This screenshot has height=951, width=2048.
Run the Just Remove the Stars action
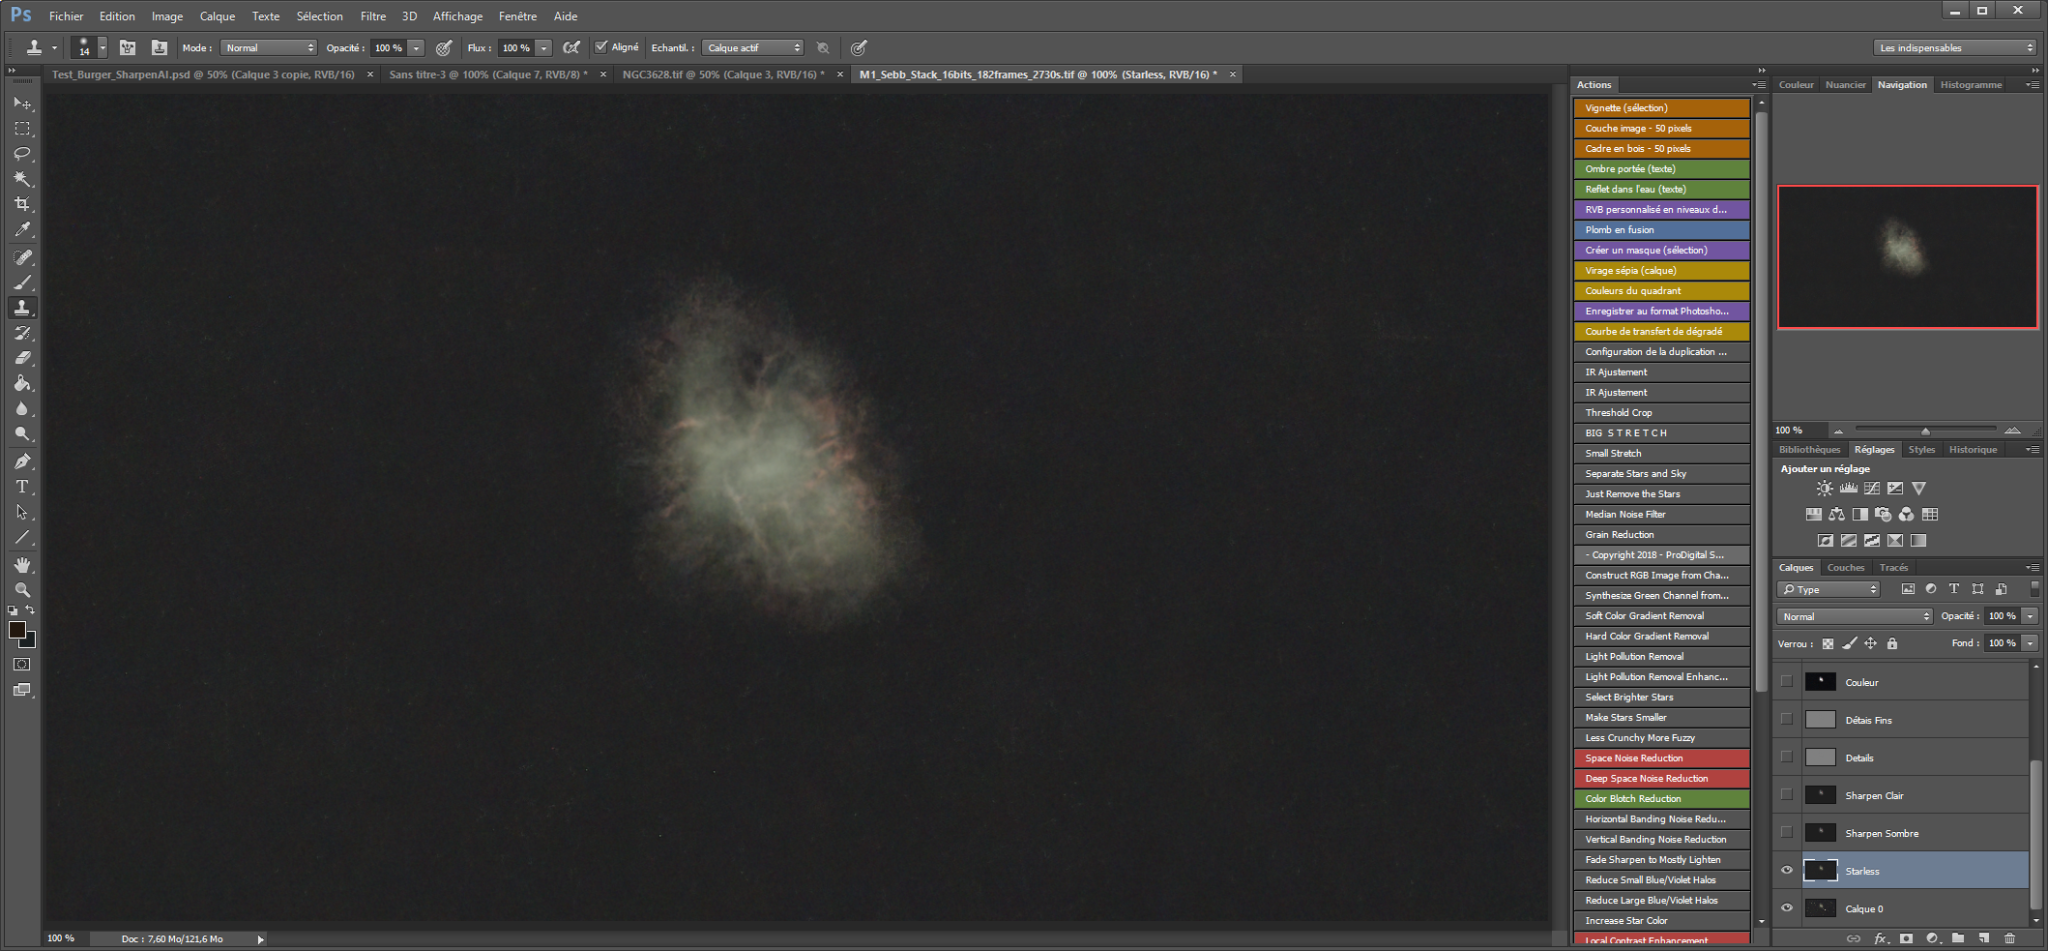(1660, 494)
